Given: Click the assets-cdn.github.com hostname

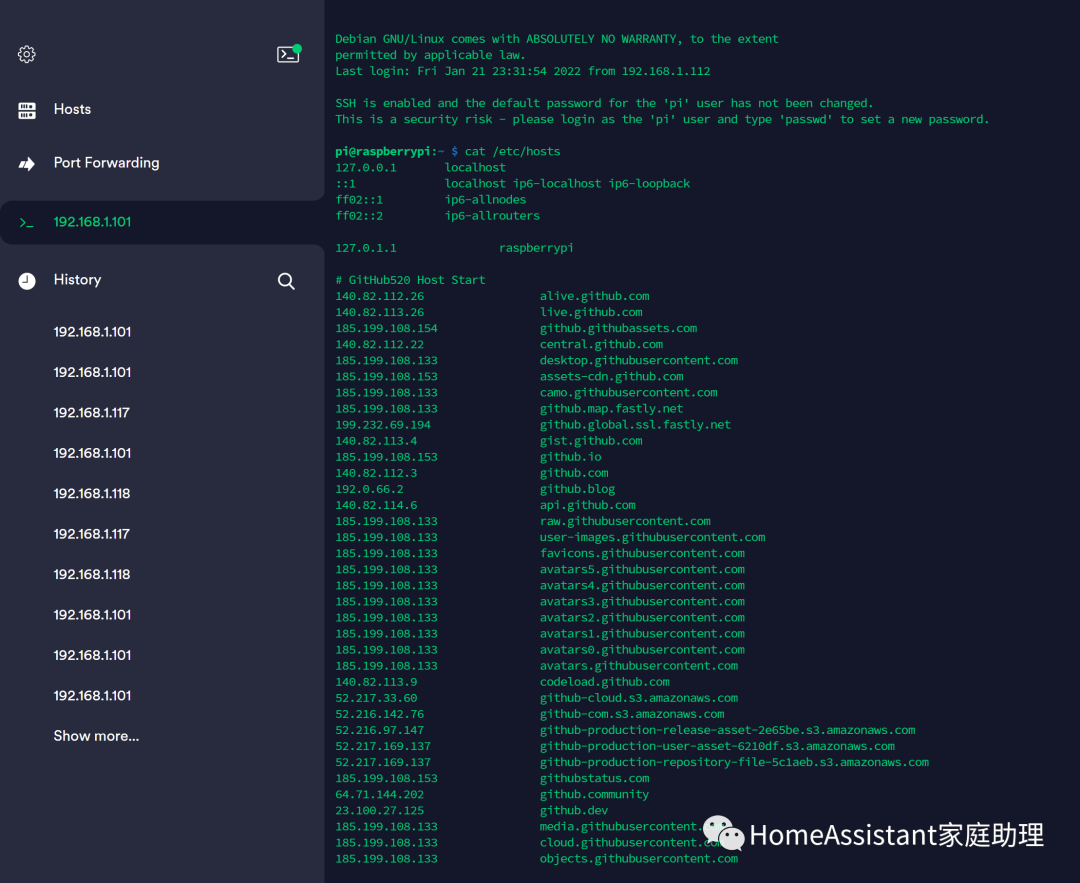Looking at the screenshot, I should pyautogui.click(x=612, y=377).
